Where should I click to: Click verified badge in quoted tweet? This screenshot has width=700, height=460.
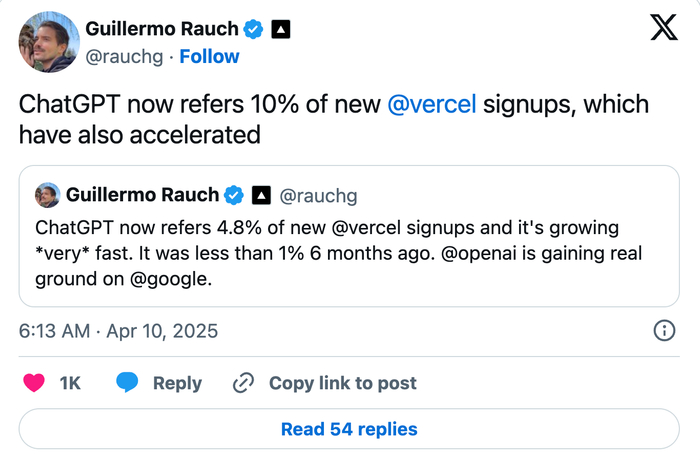(234, 194)
